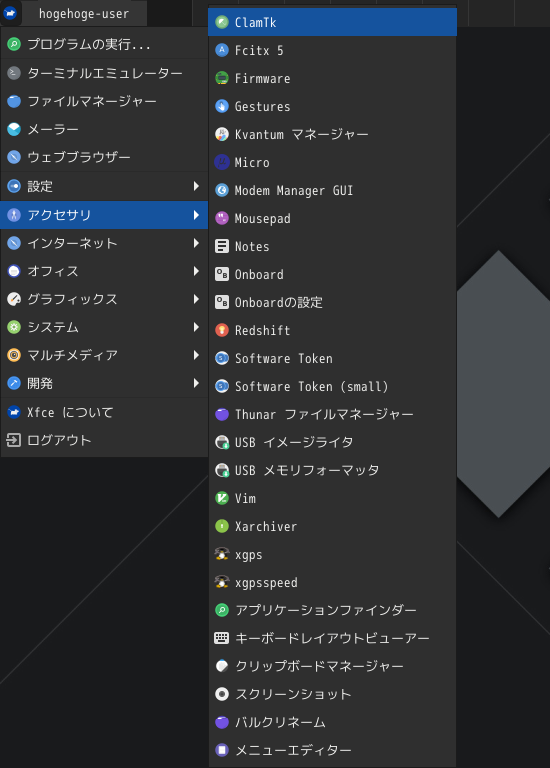This screenshot has height=768, width=550.
Task: Click the xgps penguin icon
Action: coord(222,554)
